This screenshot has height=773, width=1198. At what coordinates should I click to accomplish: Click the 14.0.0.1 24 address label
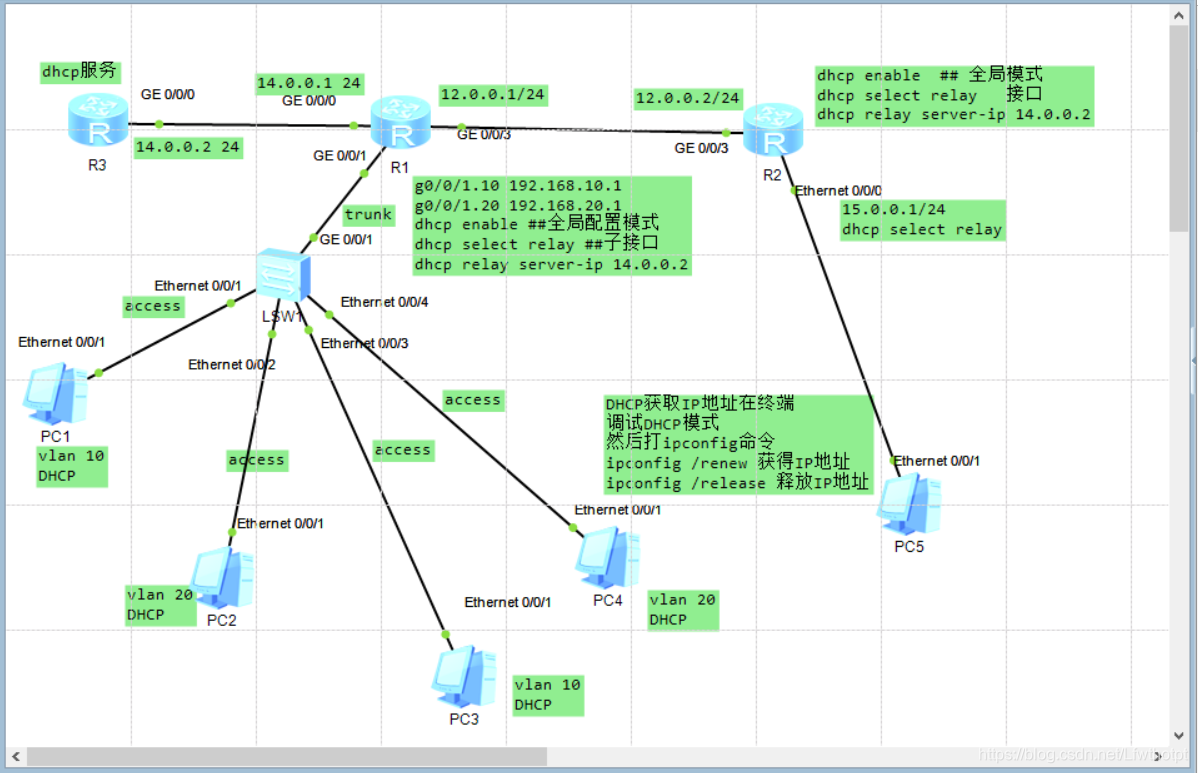tap(309, 83)
